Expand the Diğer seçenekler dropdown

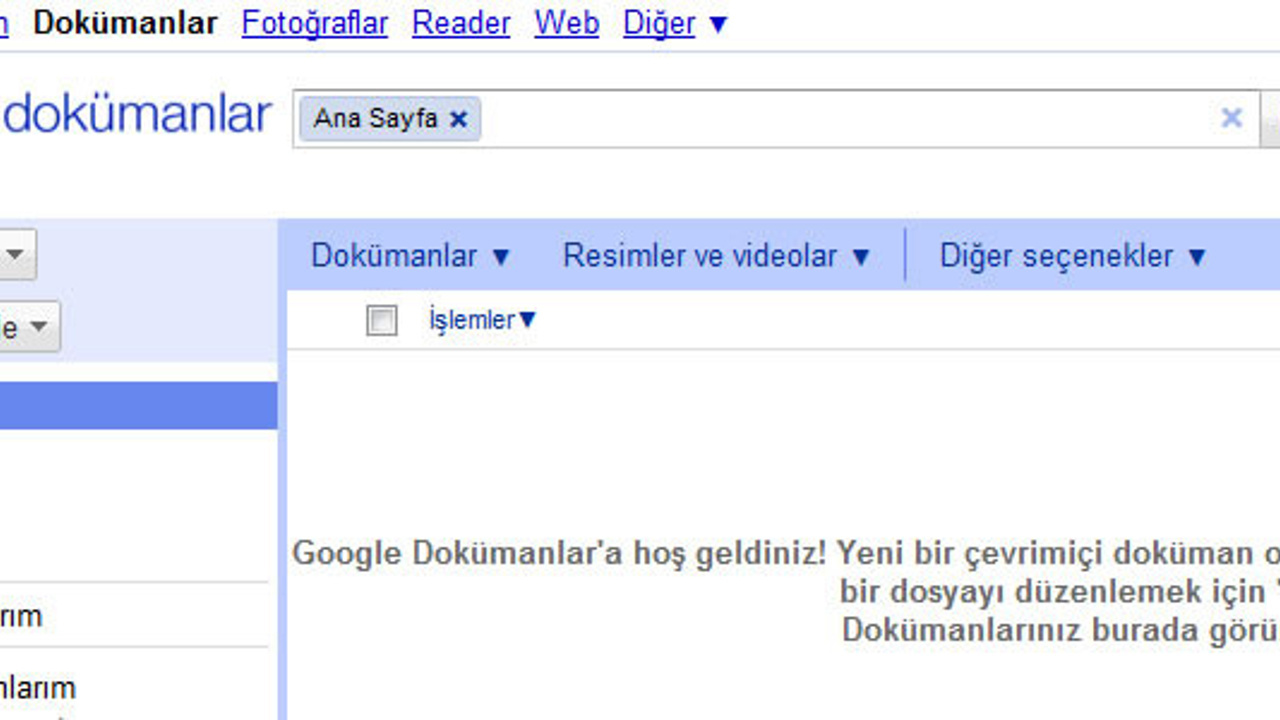click(1073, 256)
